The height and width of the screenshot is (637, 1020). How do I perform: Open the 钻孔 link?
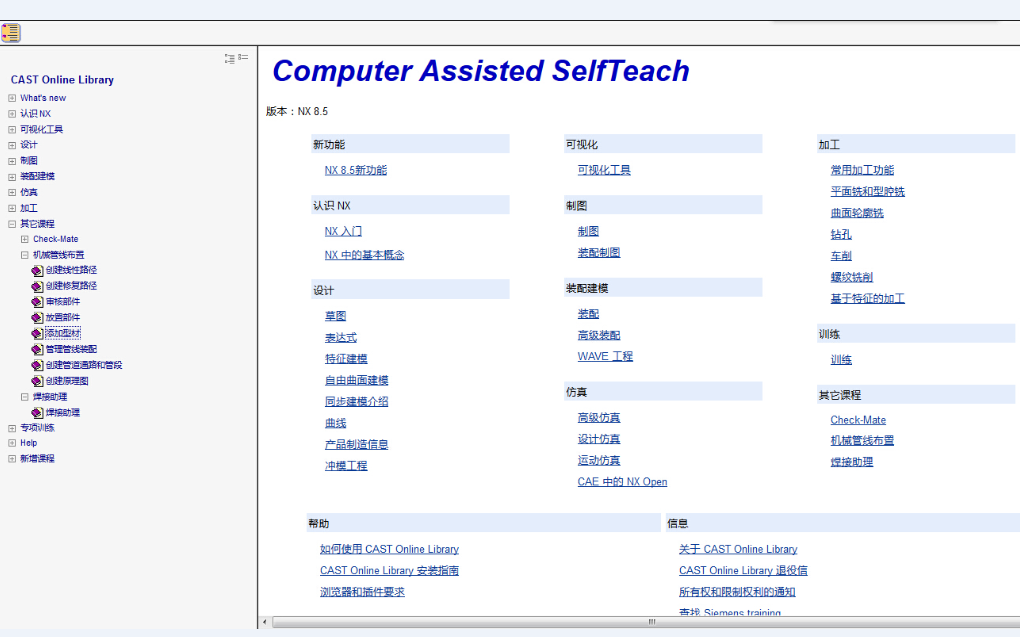(841, 235)
